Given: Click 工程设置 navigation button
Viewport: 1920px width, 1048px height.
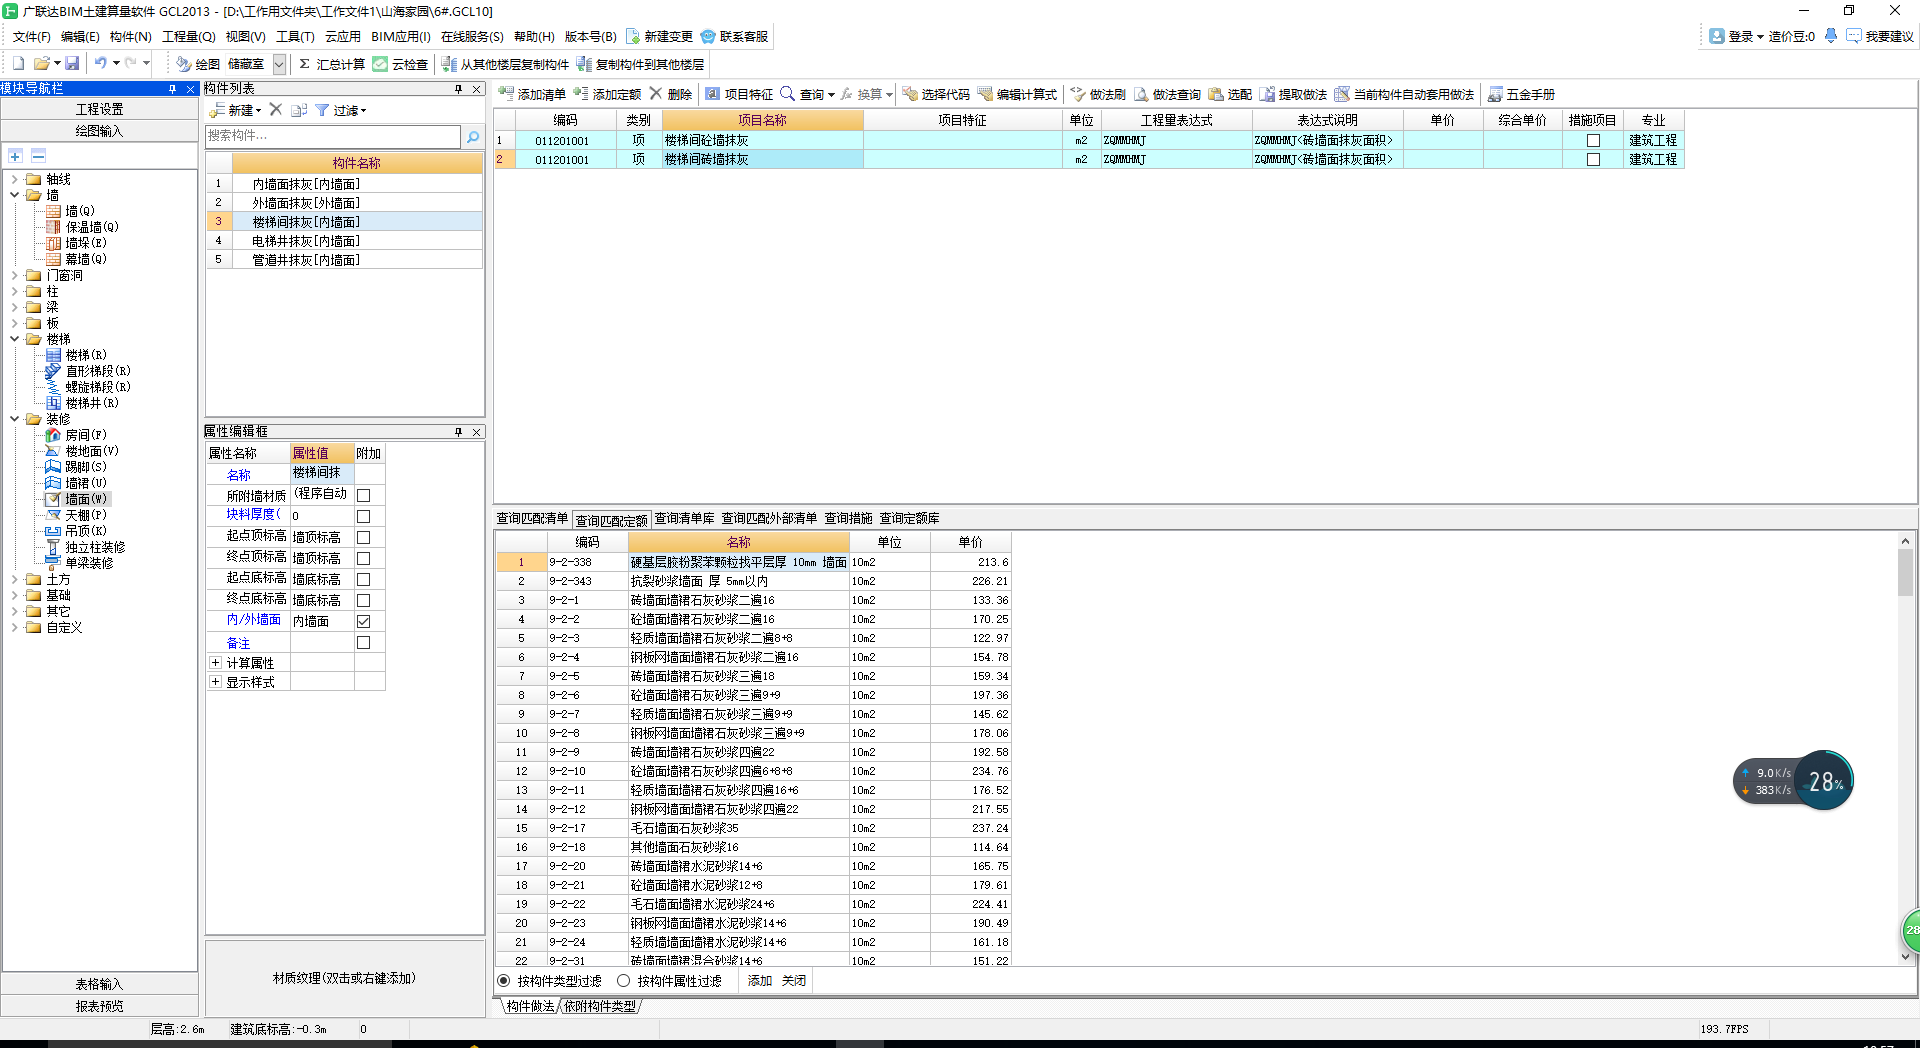Looking at the screenshot, I should [99, 109].
